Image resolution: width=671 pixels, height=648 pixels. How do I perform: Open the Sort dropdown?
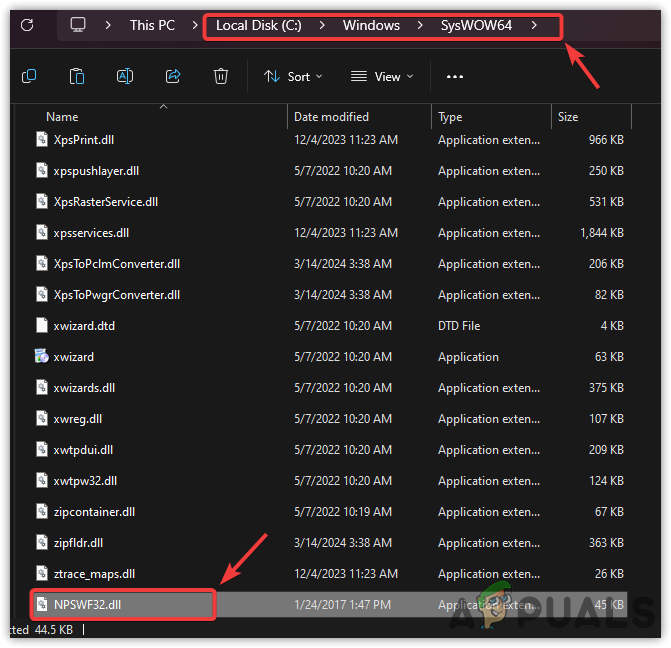(x=293, y=76)
